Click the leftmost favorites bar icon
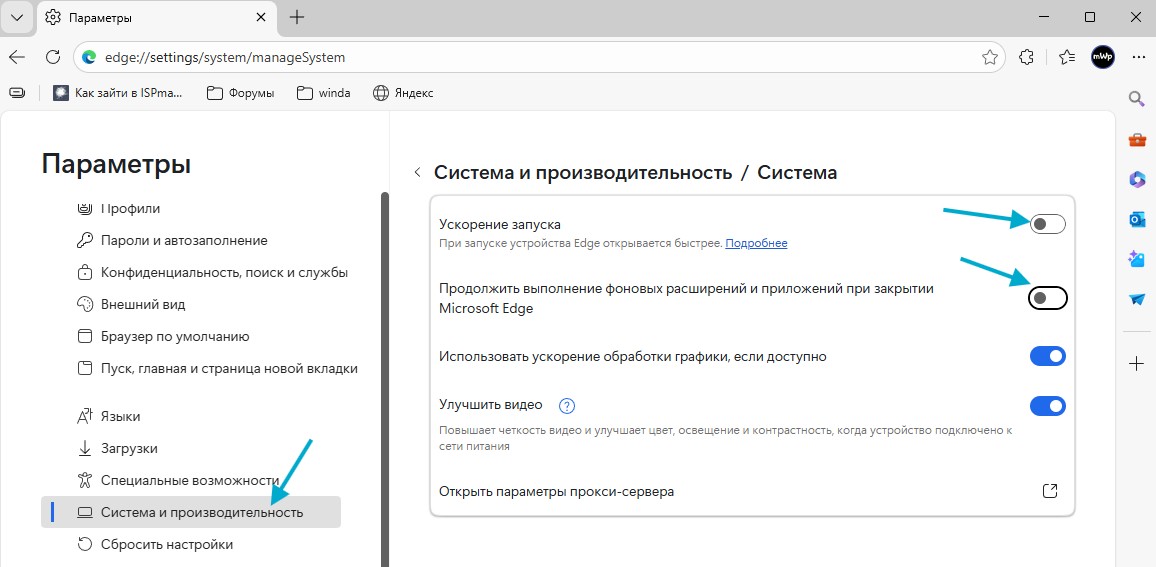The image size is (1156, 567). 18,93
